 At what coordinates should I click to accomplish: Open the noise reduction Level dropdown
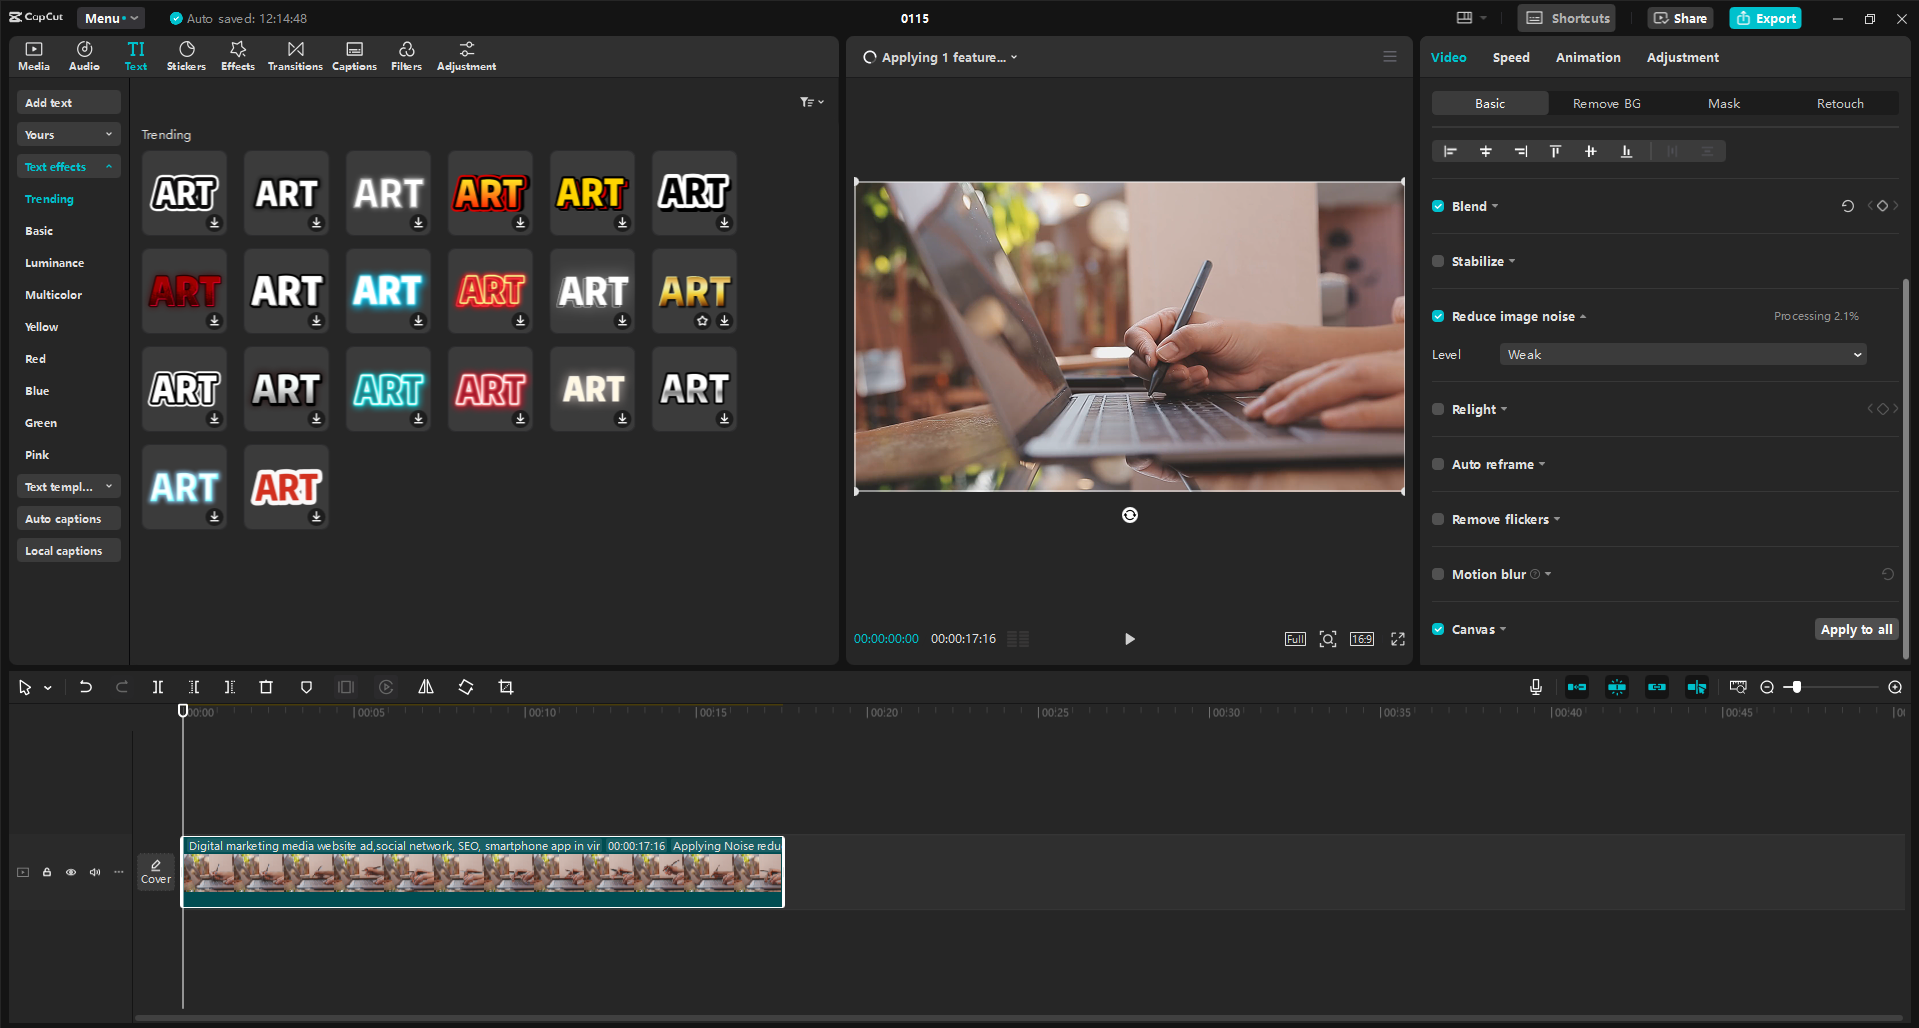click(x=1681, y=354)
